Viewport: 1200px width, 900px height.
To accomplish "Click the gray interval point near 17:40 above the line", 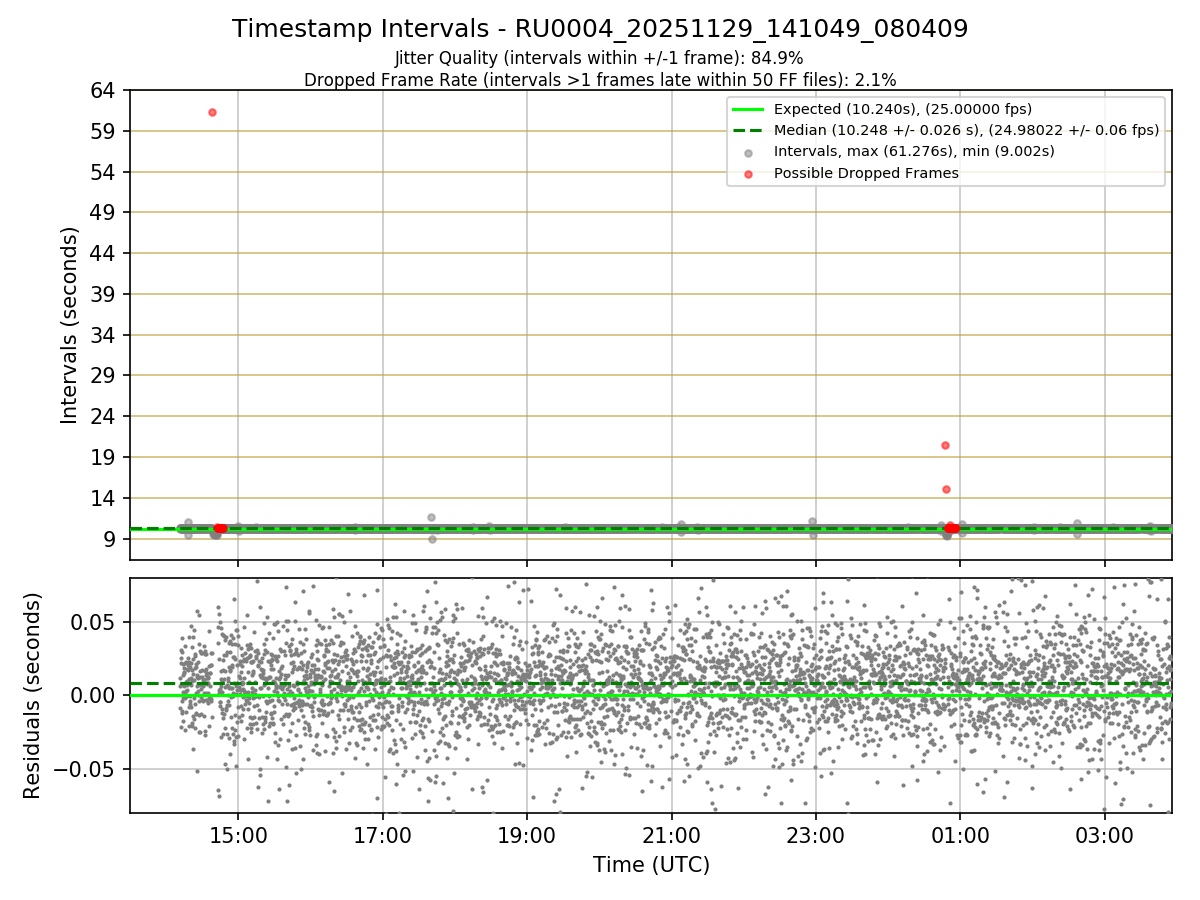I will [x=431, y=517].
